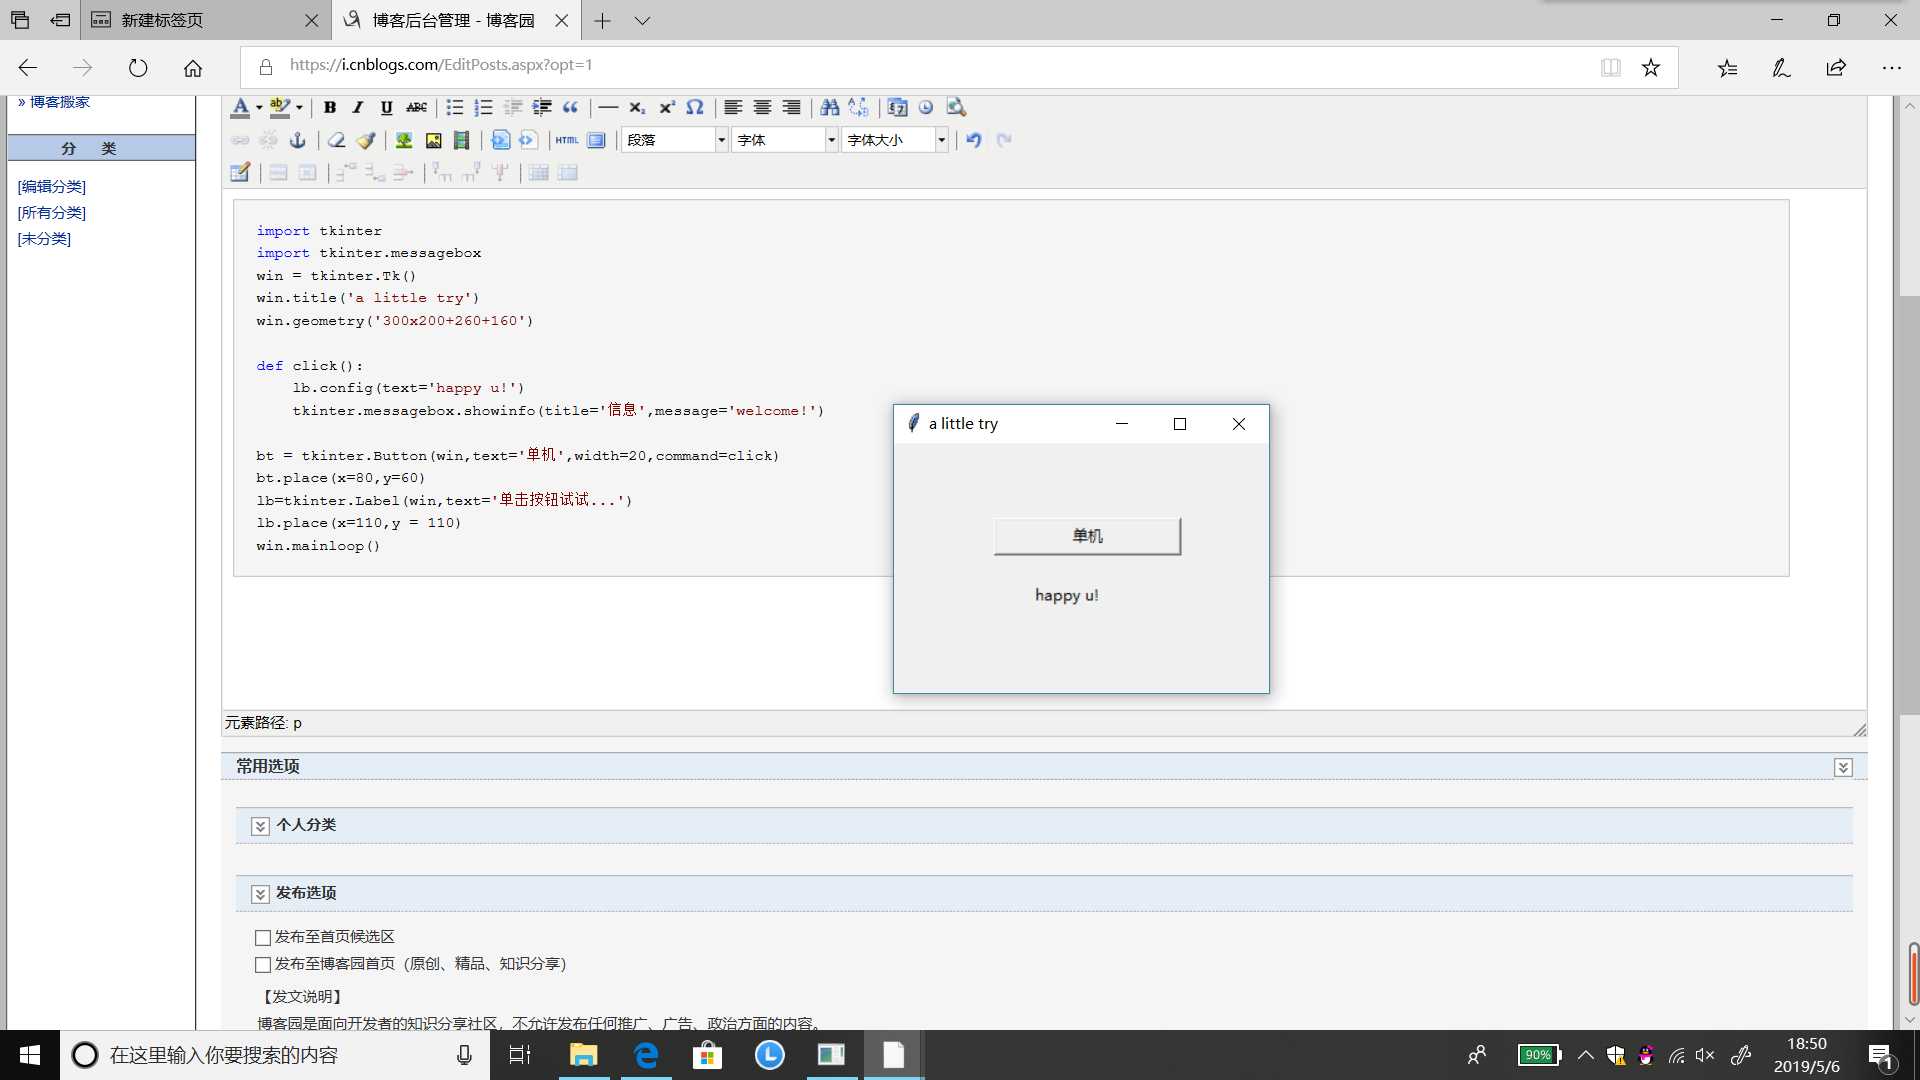The image size is (1920, 1080).
Task: Toggle the fullscreen editor mode
Action: (597, 140)
